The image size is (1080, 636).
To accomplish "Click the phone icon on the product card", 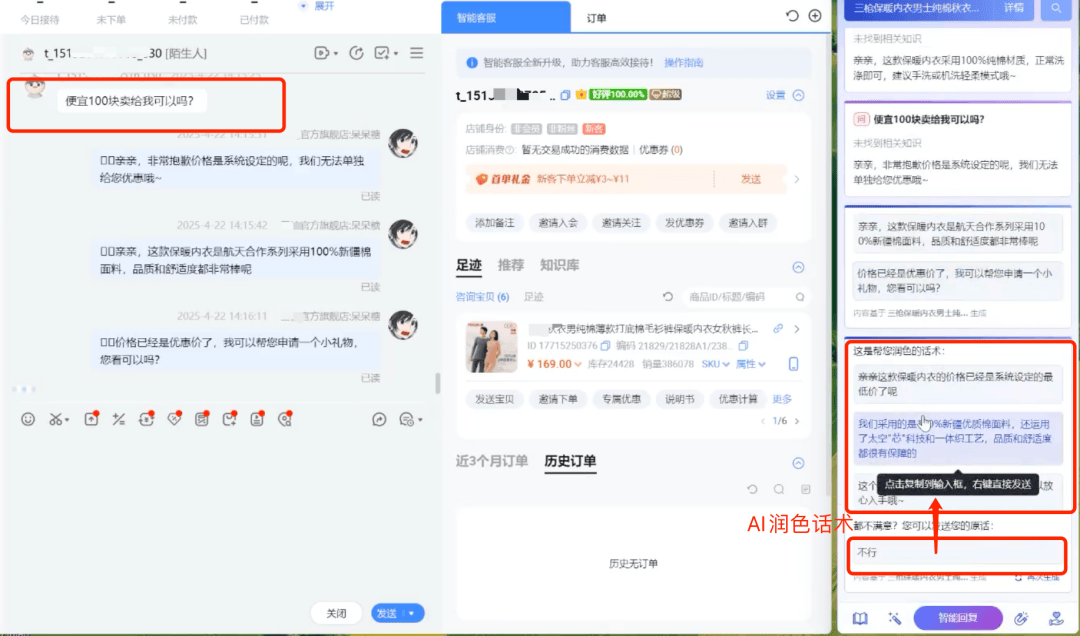I will (x=794, y=364).
